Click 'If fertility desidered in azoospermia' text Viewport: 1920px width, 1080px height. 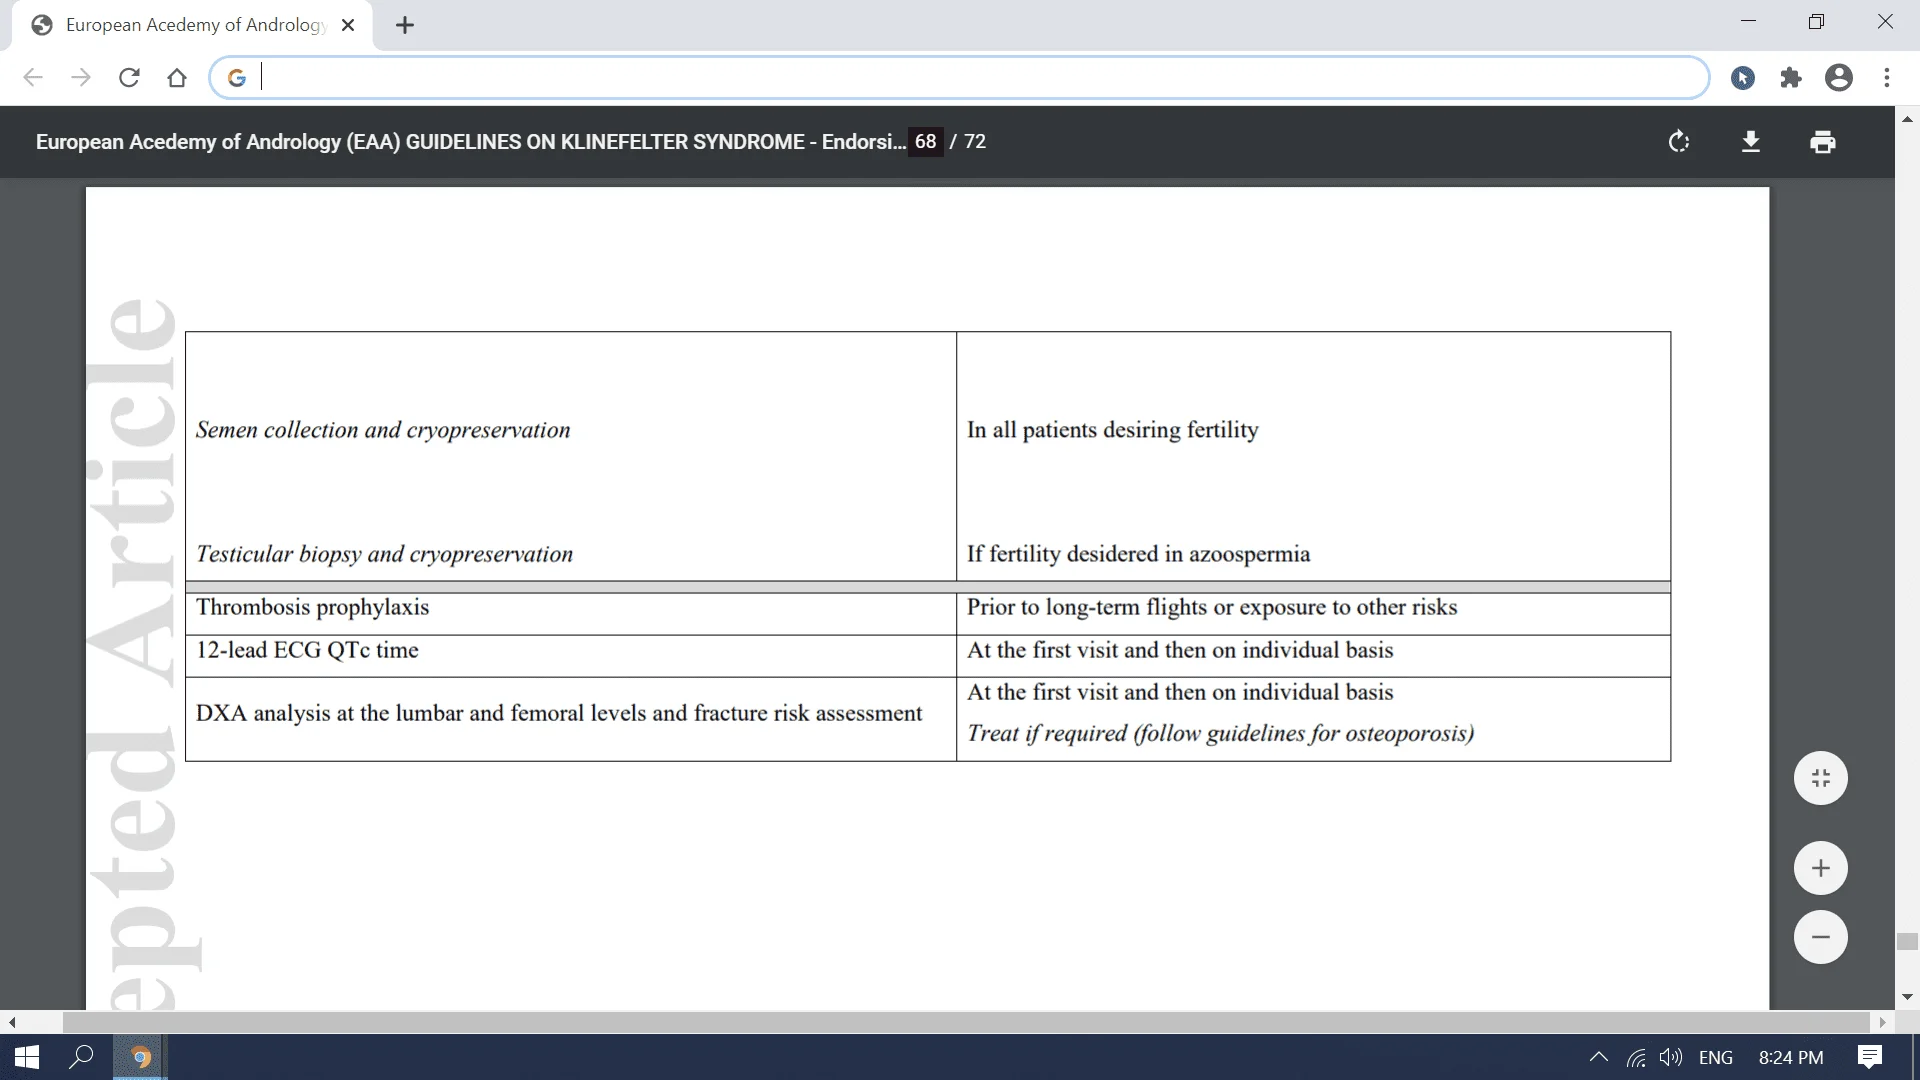pos(1138,554)
